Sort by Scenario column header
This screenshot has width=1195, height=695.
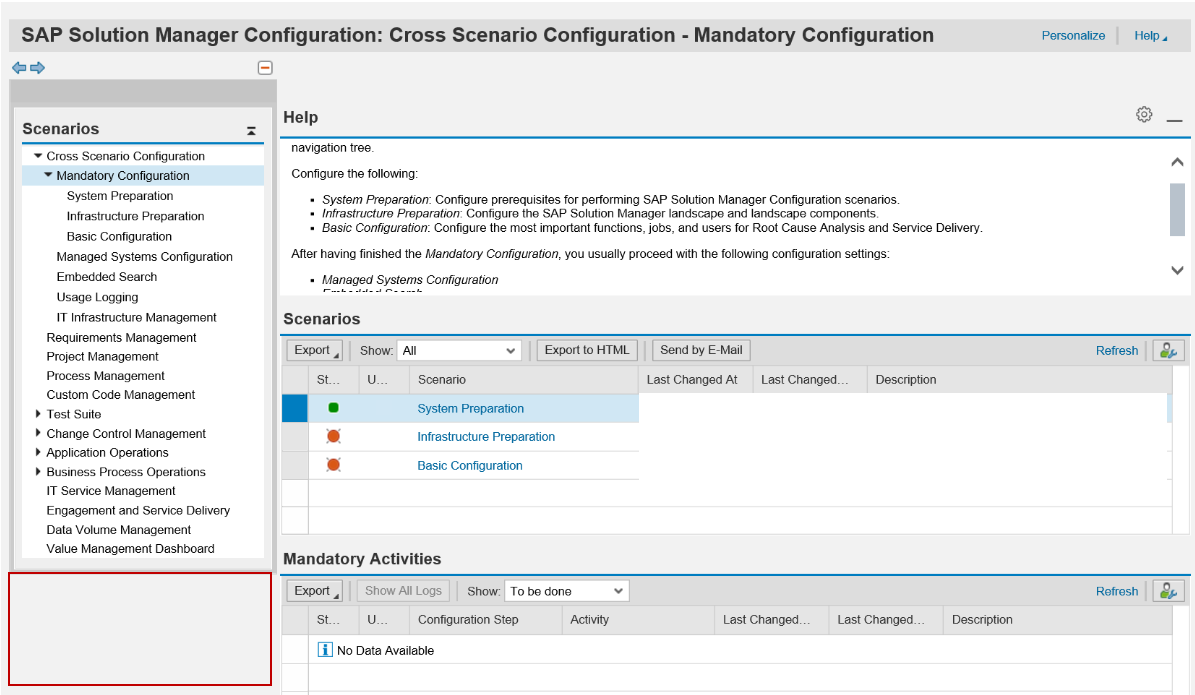523,380
